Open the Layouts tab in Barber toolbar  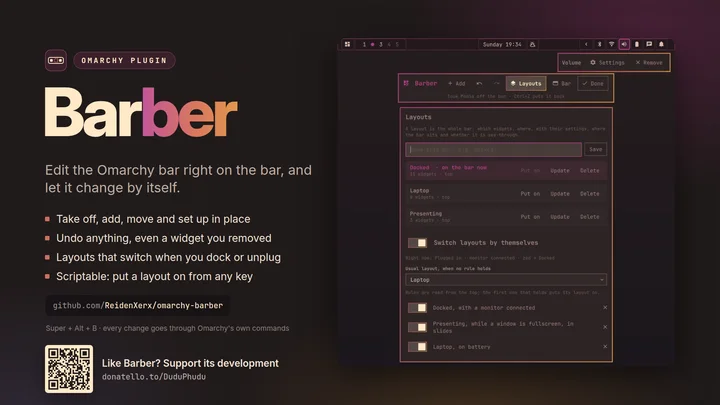click(x=526, y=84)
